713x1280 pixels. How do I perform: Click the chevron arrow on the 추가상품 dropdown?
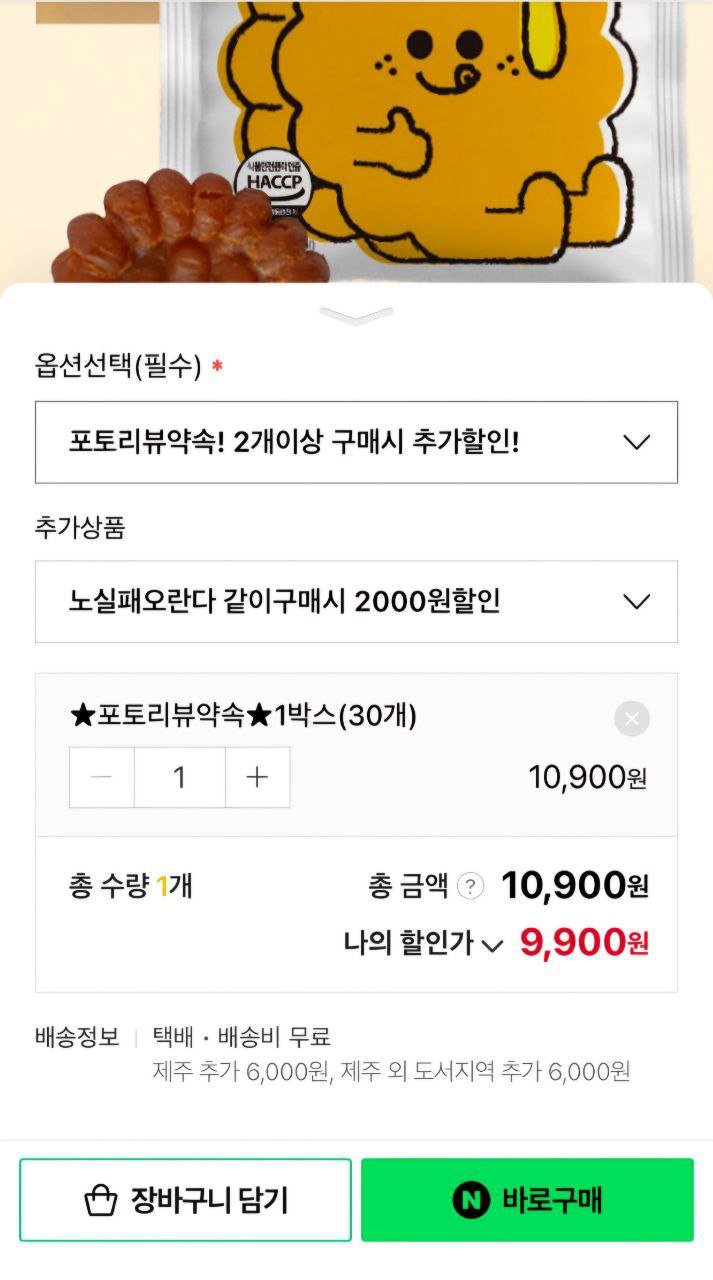pos(636,602)
